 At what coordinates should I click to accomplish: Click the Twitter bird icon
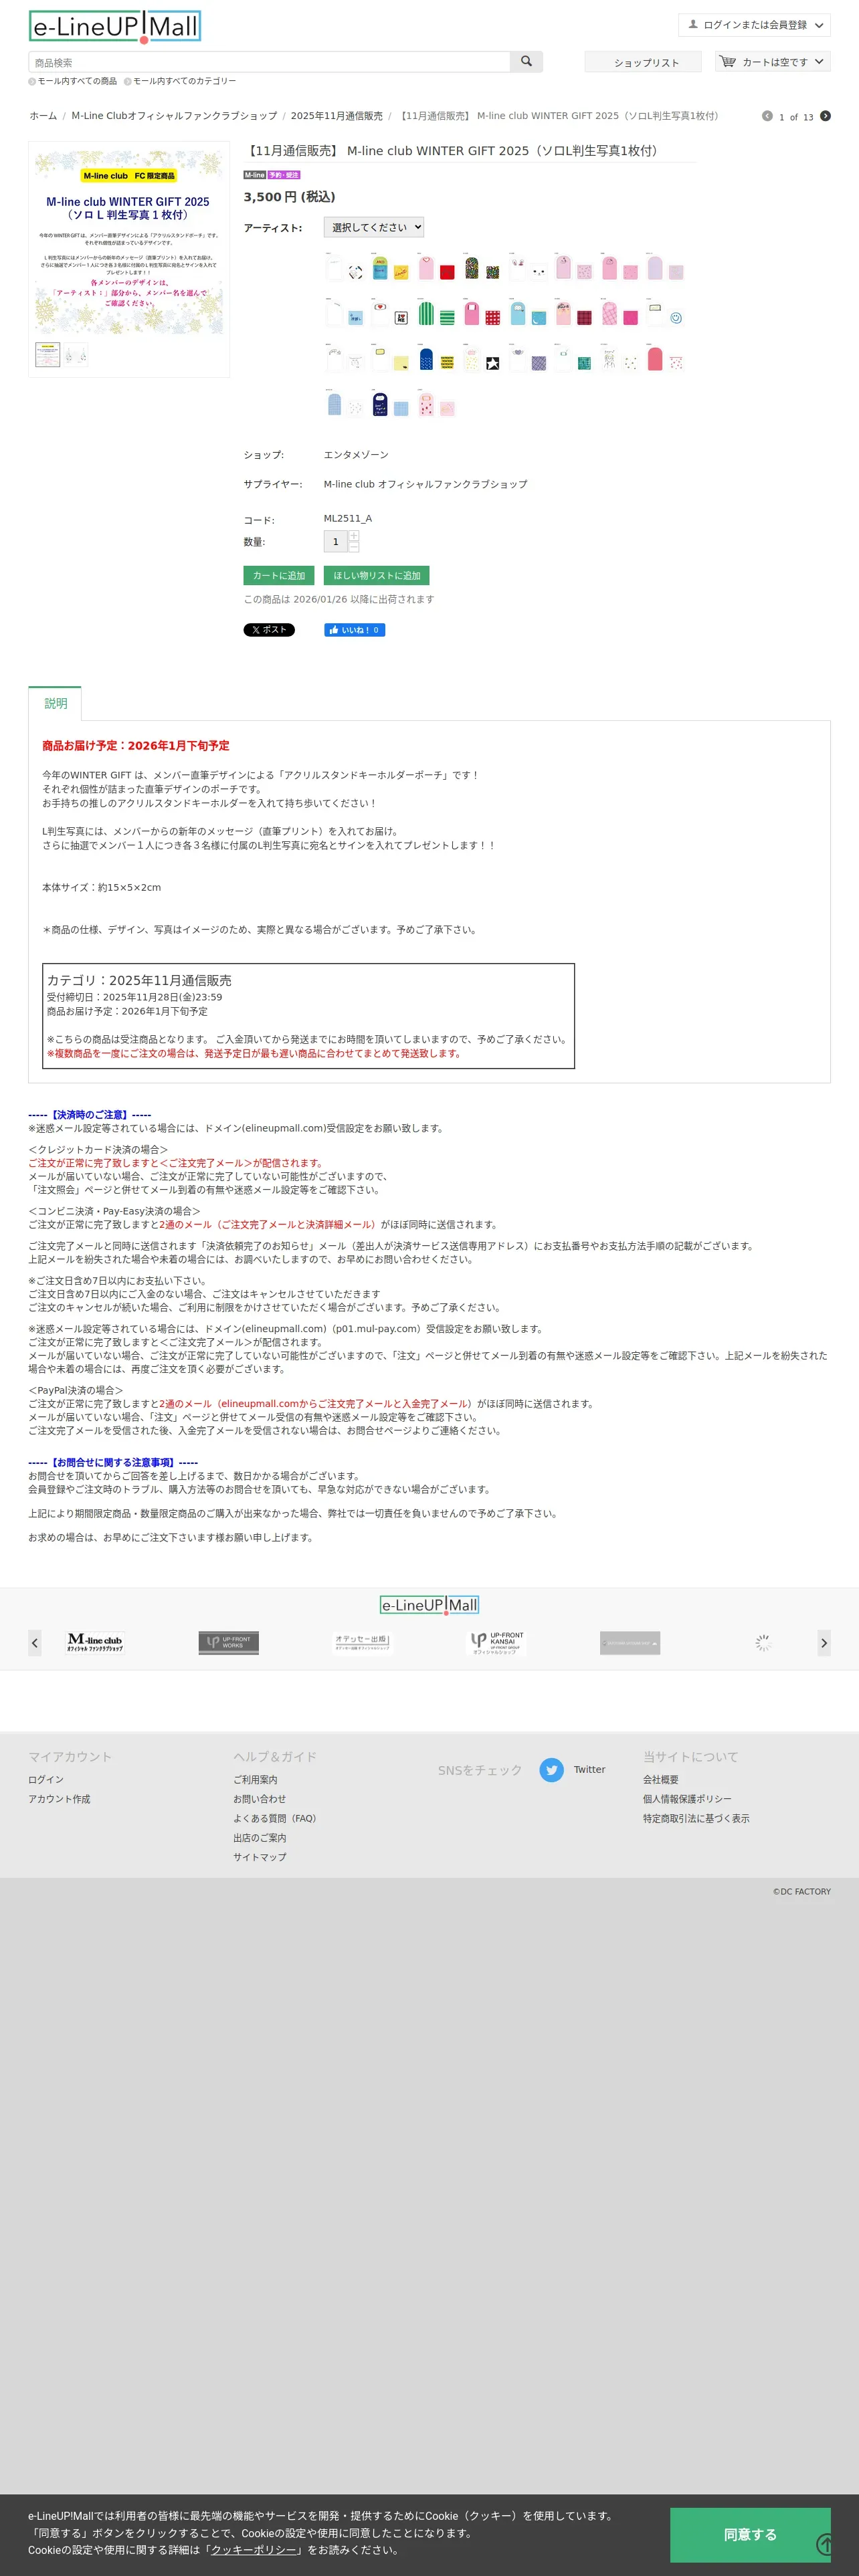[551, 1770]
